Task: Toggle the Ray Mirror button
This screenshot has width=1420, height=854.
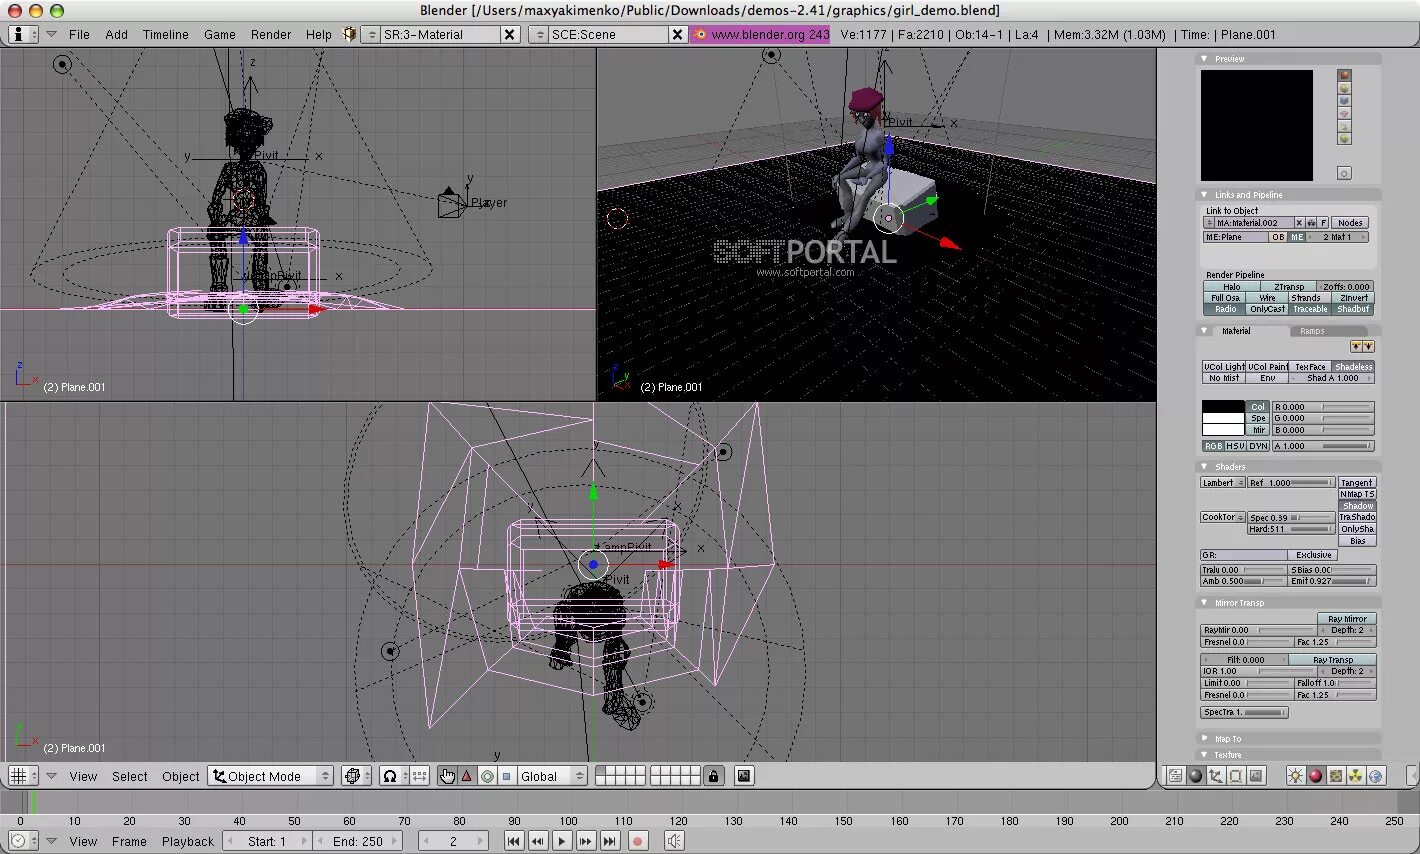Action: [1347, 619]
